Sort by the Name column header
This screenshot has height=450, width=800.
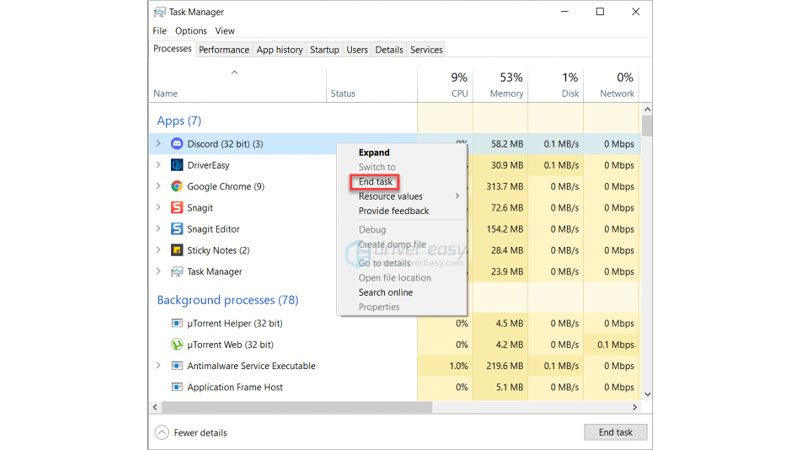point(238,84)
